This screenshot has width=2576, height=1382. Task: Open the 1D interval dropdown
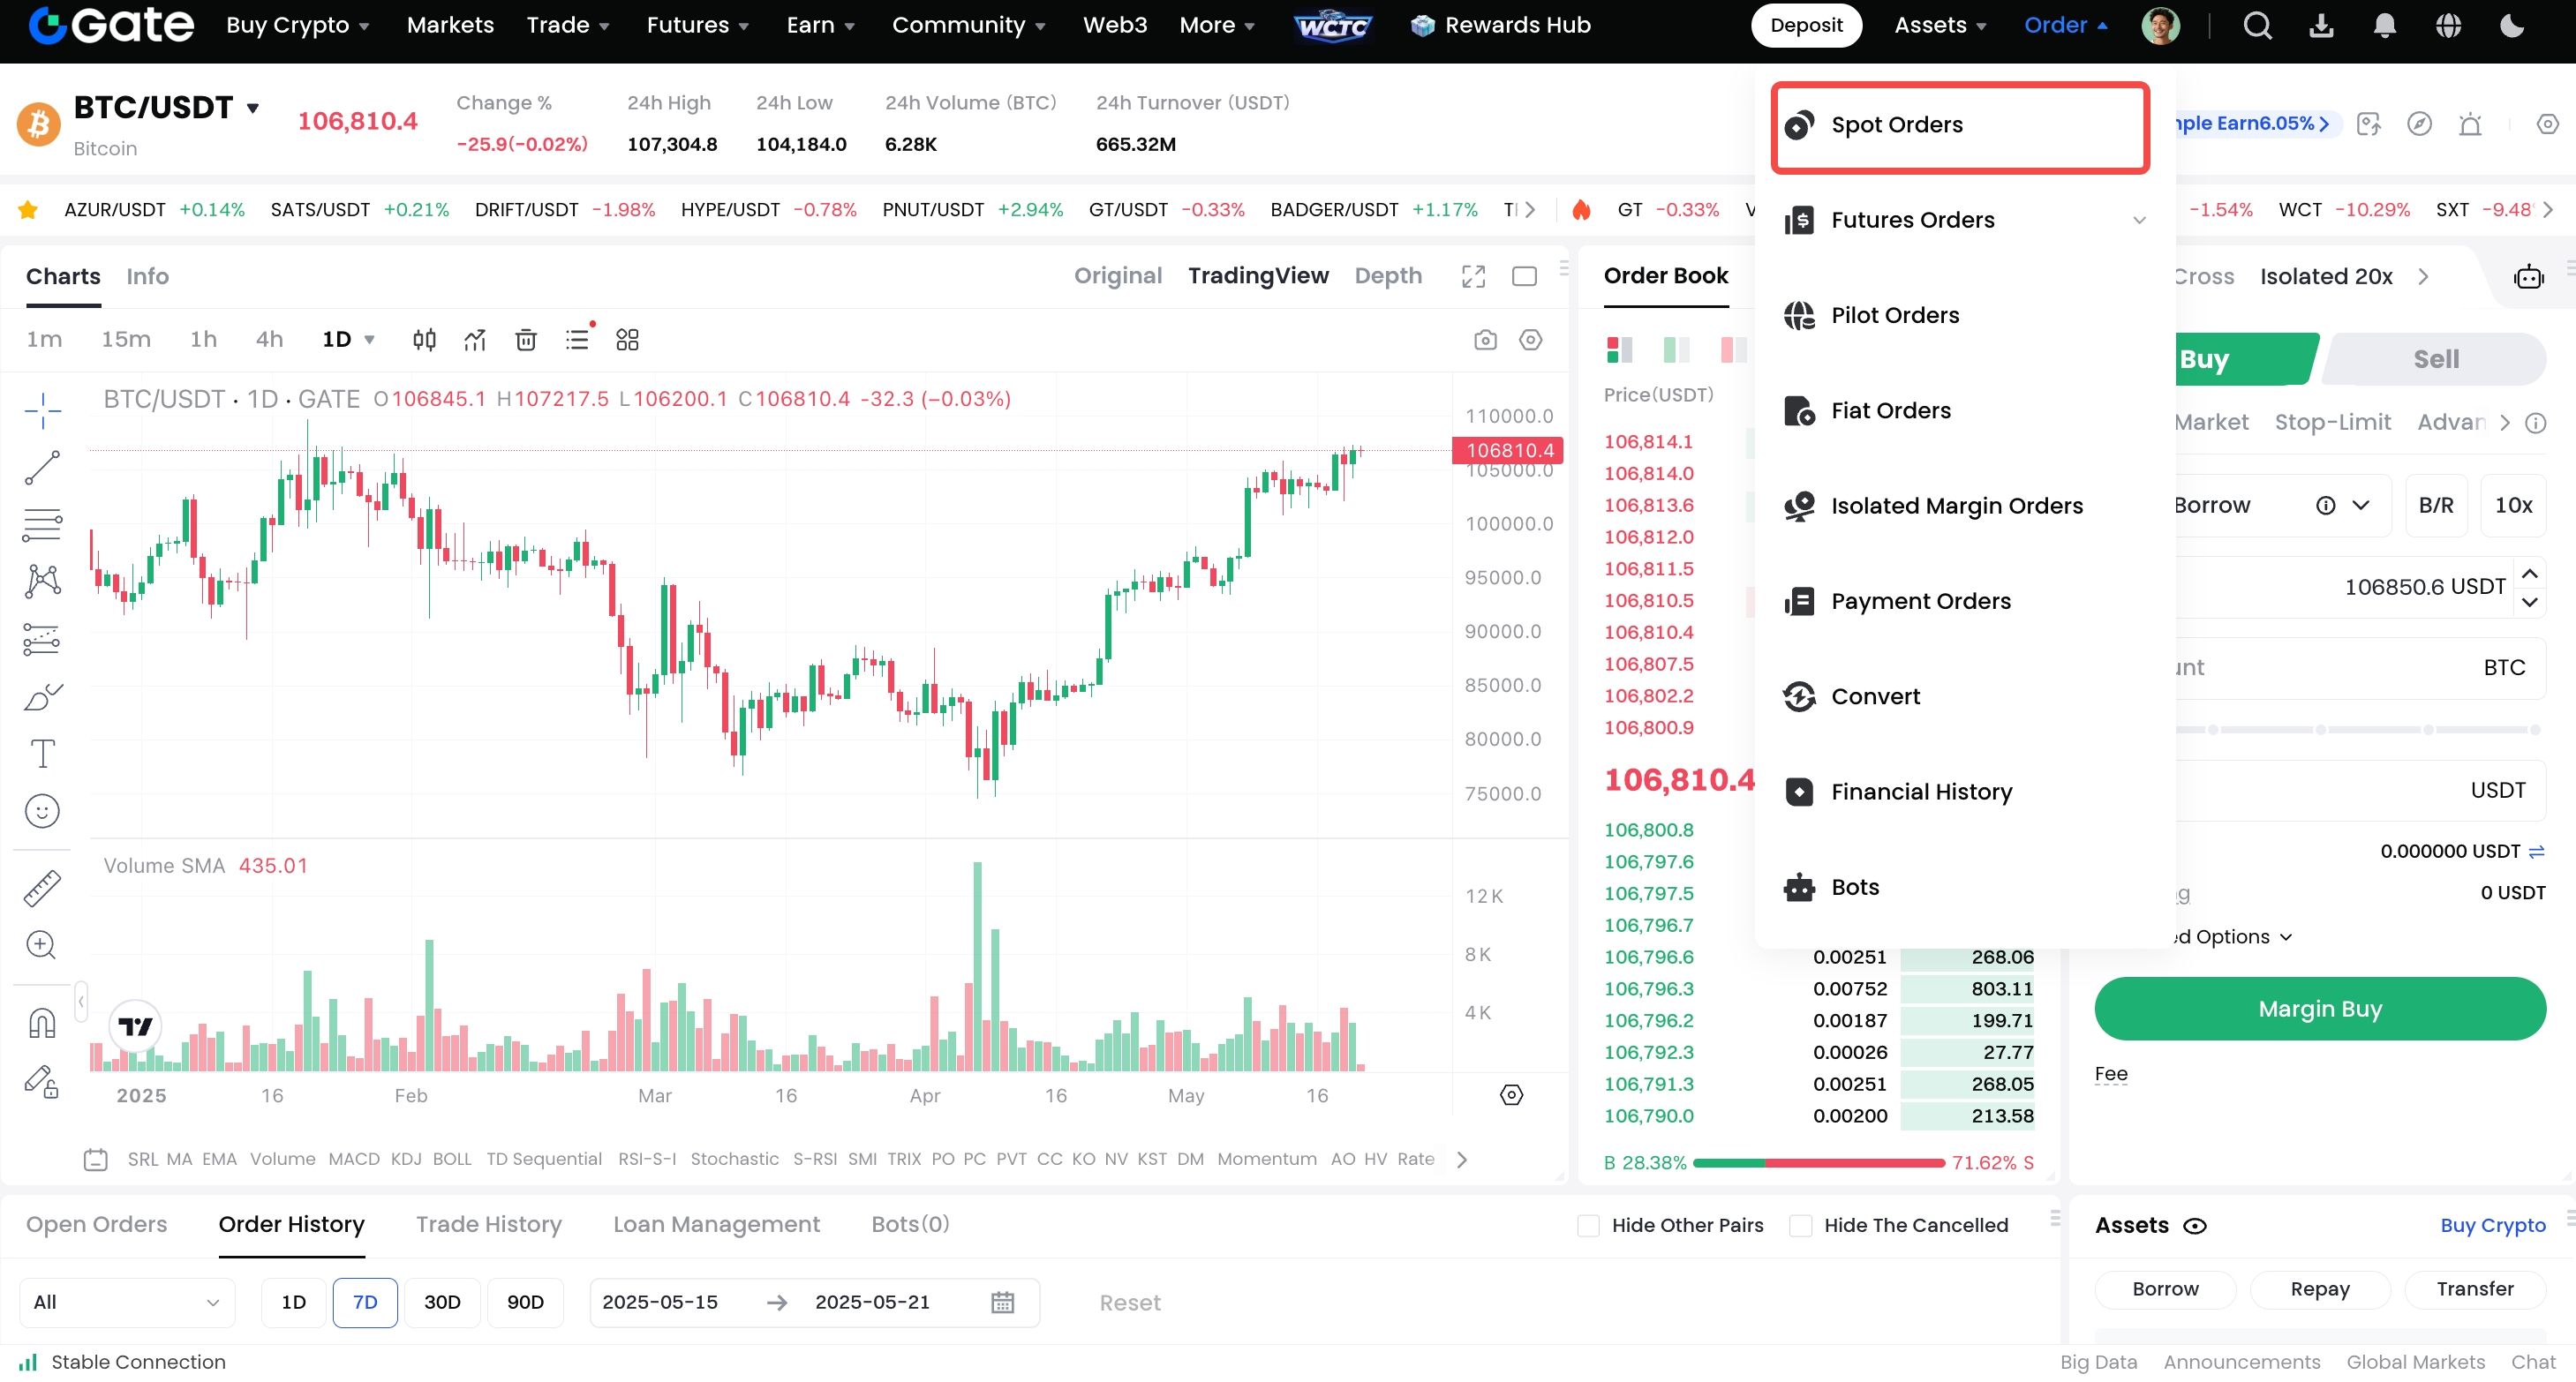pyautogui.click(x=348, y=340)
